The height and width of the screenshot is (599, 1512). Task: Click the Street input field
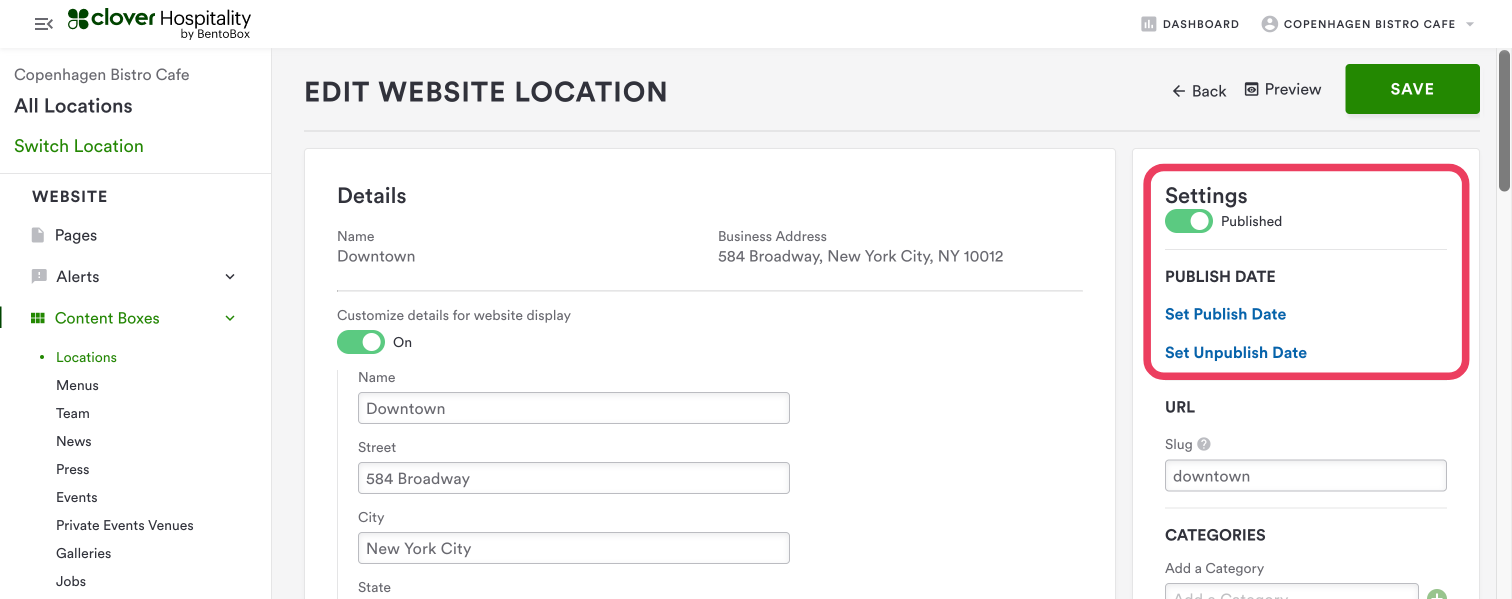click(573, 478)
